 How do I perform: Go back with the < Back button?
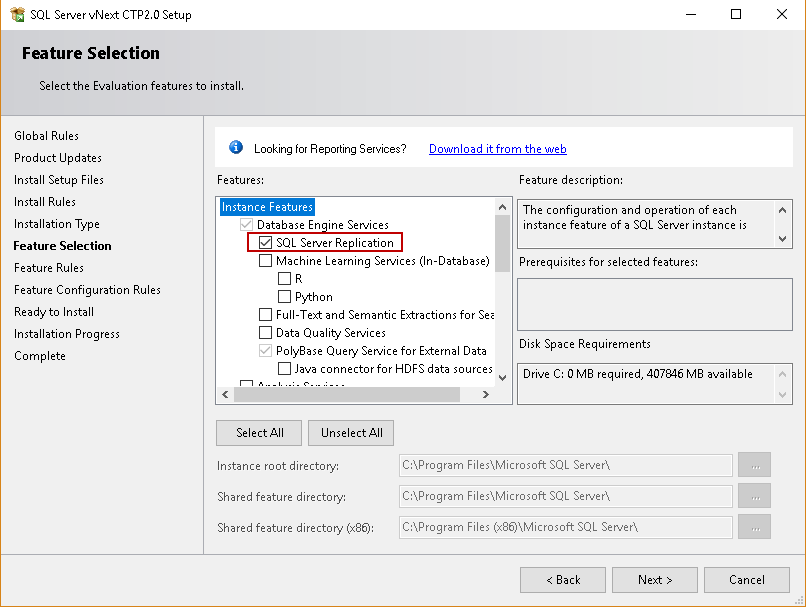point(563,580)
